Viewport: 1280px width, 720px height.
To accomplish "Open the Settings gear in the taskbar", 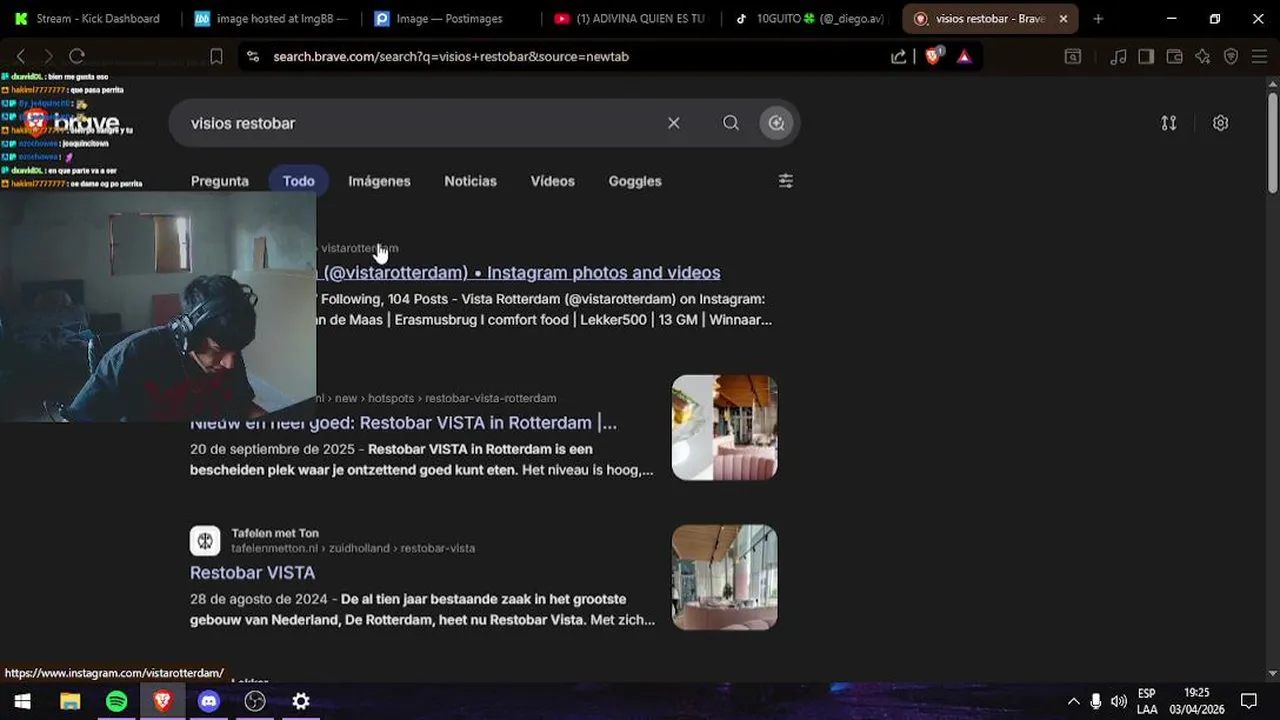I will pos(301,701).
